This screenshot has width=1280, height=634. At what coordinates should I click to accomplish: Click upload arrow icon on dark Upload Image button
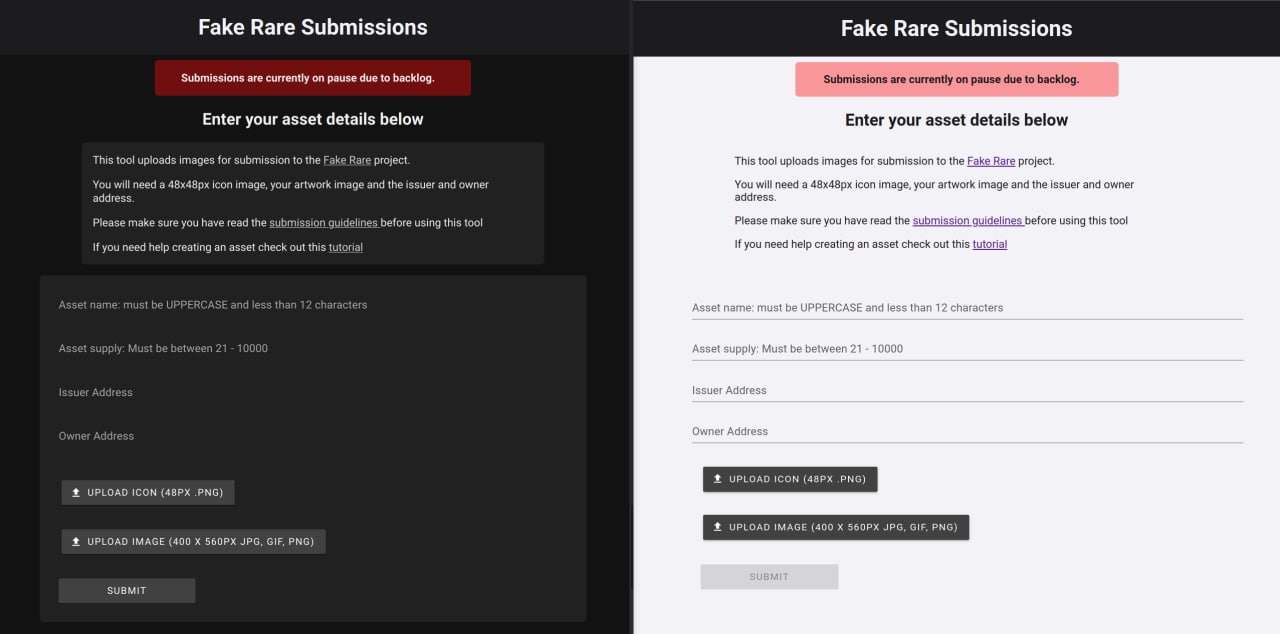[76, 541]
